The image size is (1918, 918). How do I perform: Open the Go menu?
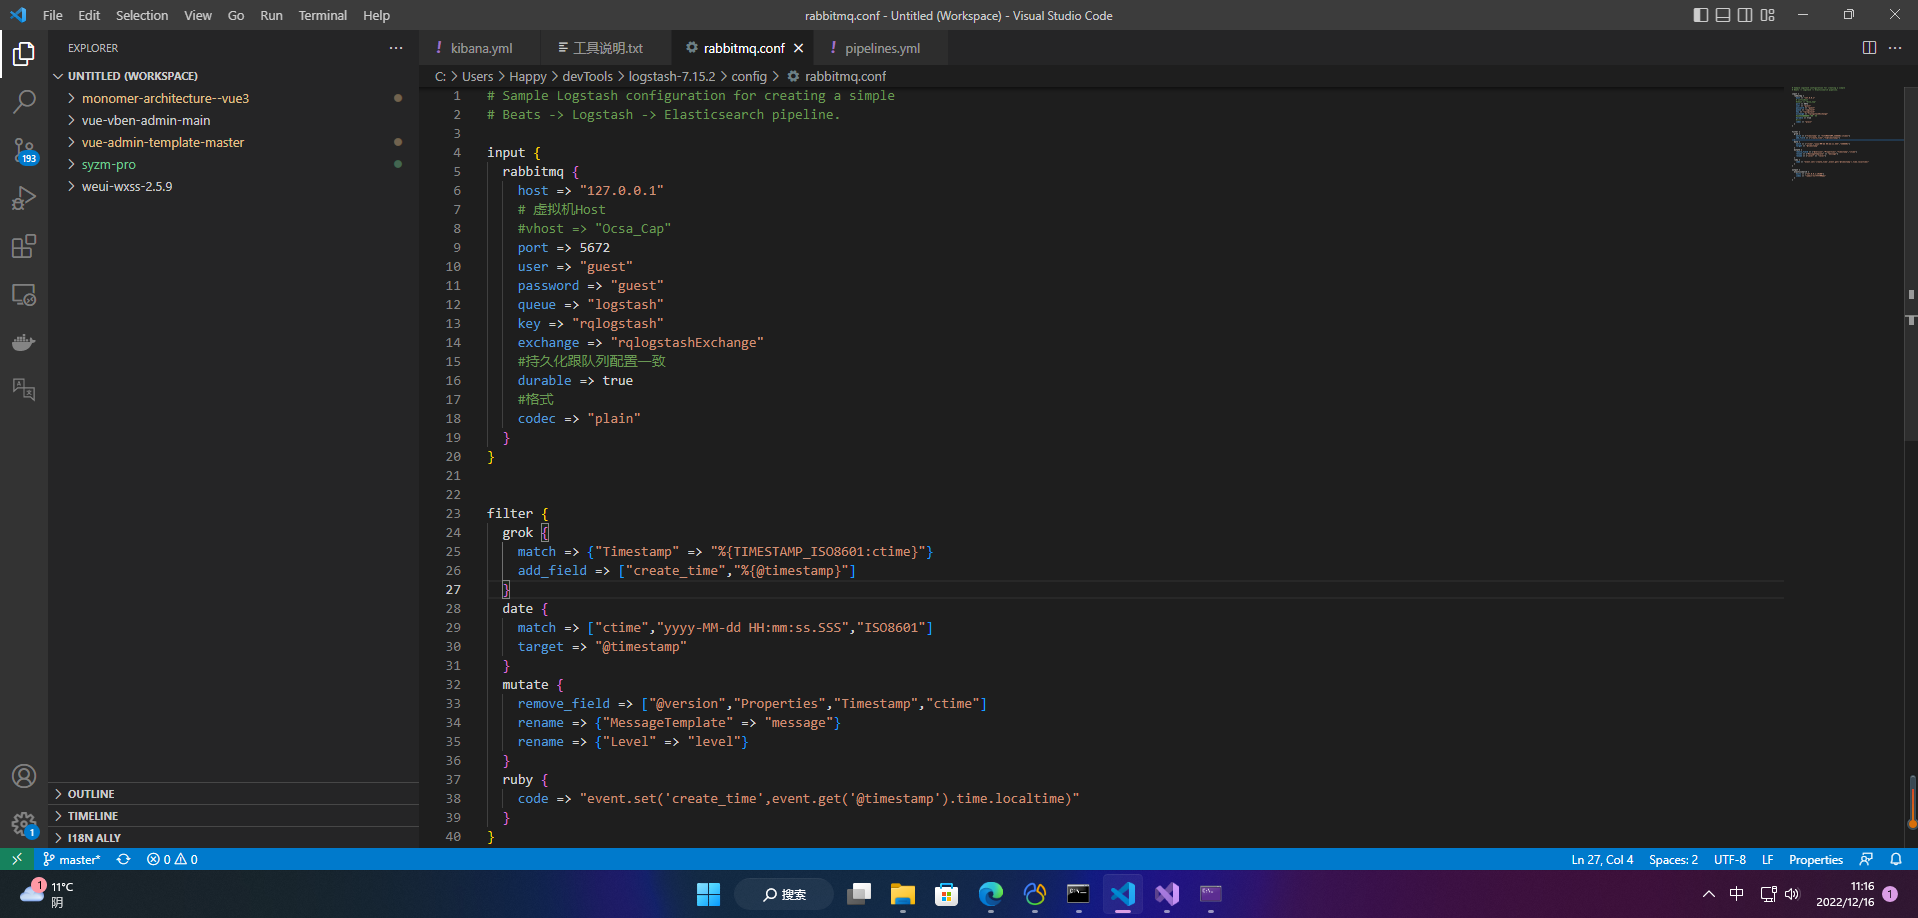(236, 15)
